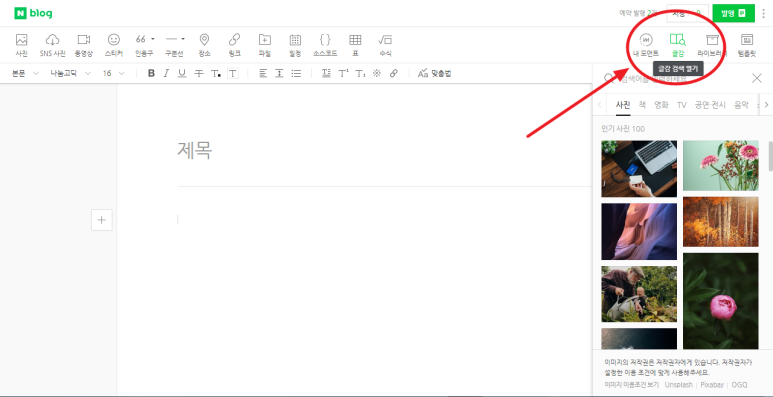This screenshot has height=397, width=773.
Task: Insert a formula with 수식 icon
Action: pos(385,45)
